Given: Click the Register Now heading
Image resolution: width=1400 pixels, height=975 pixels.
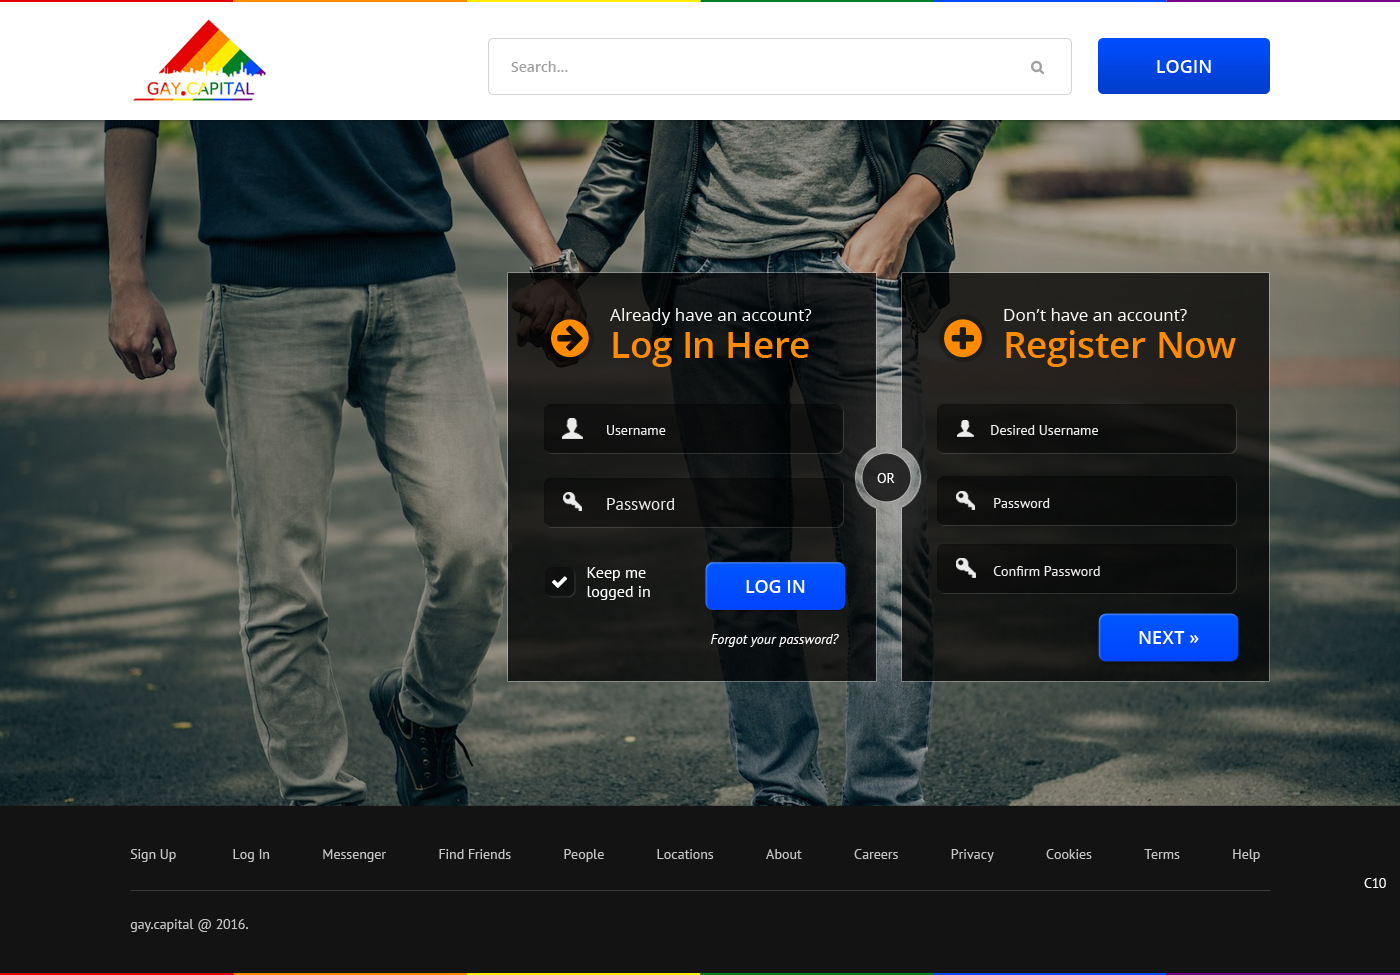Looking at the screenshot, I should coord(1120,345).
